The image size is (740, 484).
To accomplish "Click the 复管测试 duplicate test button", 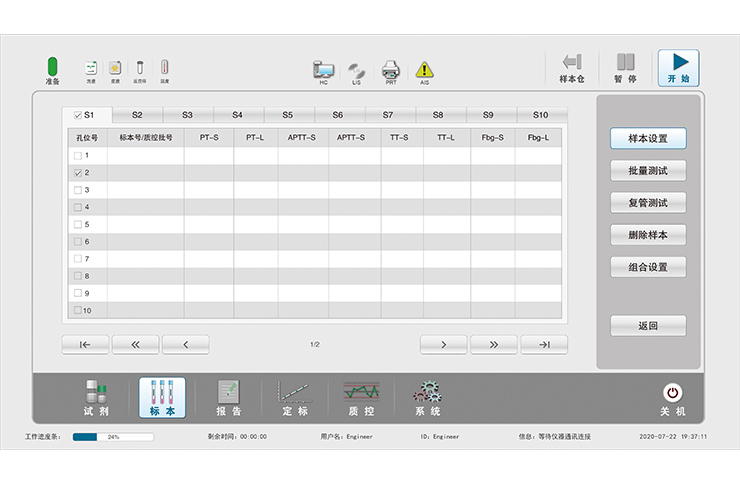I will [648, 203].
